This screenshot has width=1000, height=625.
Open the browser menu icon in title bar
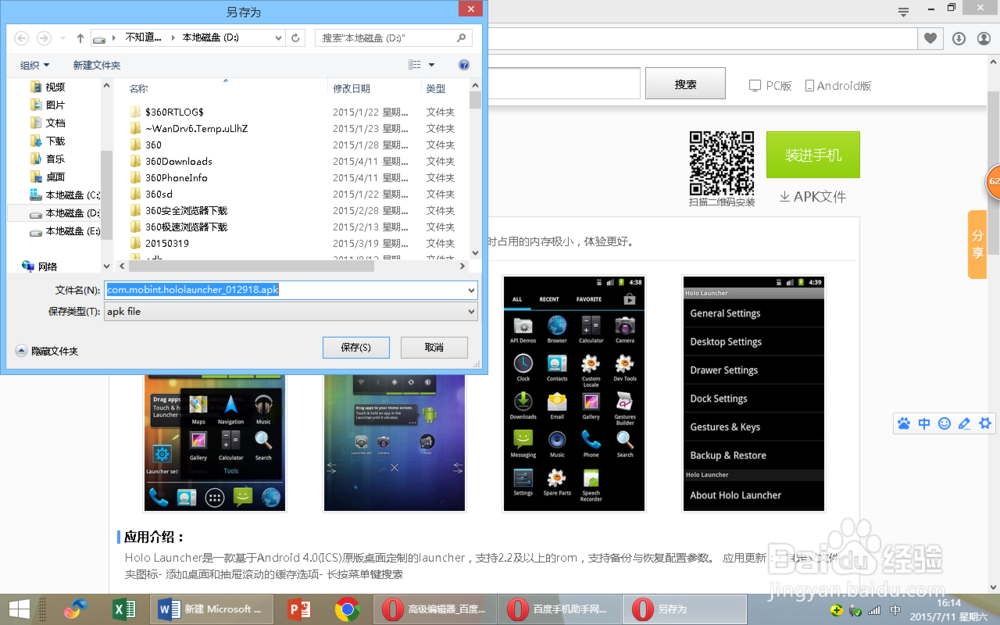click(x=903, y=11)
